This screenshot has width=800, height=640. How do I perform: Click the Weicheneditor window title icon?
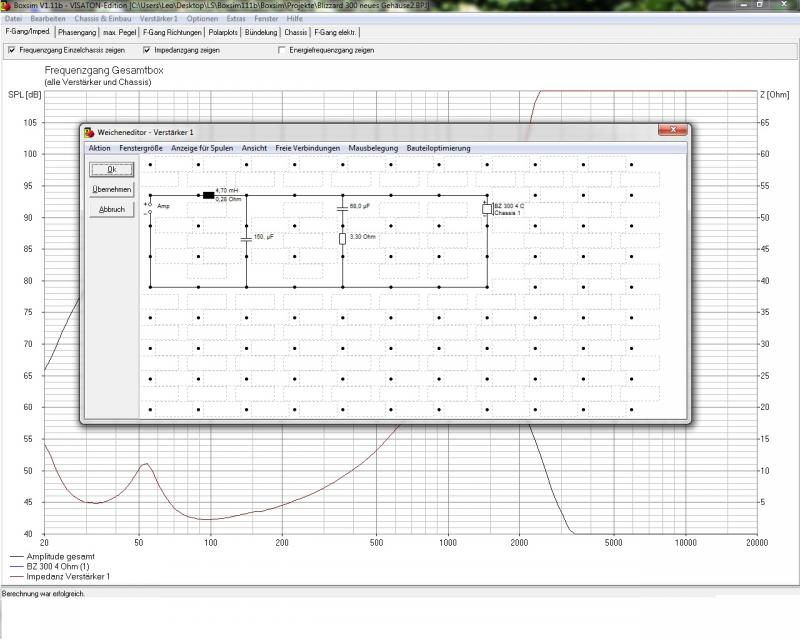(x=89, y=132)
